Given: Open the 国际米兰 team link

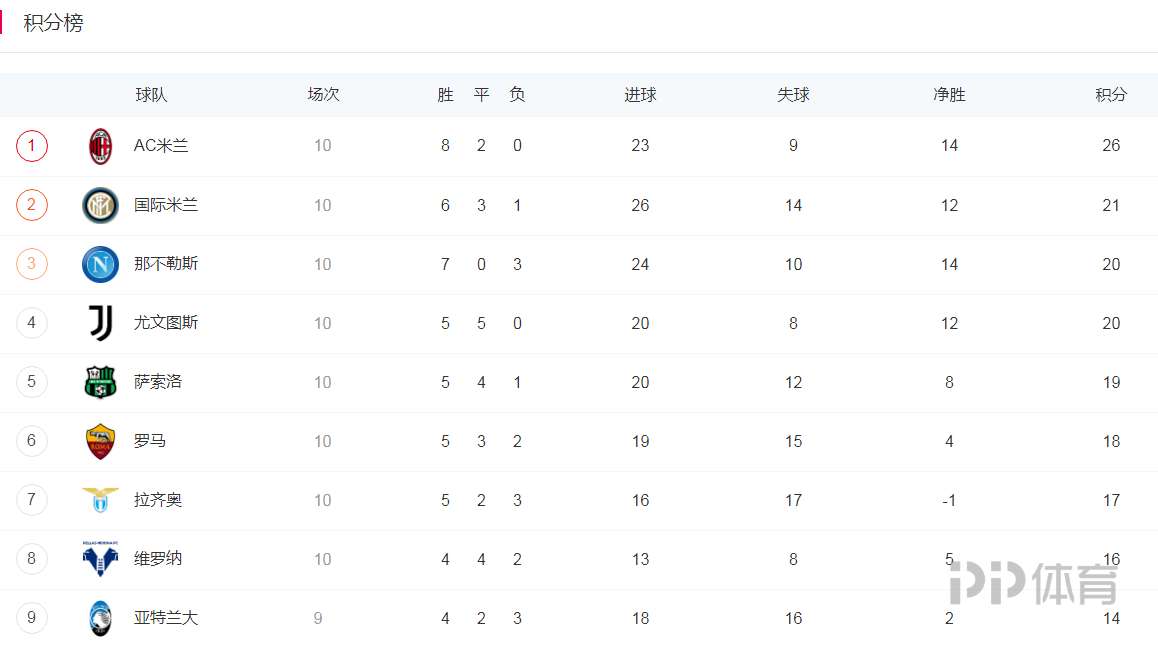Looking at the screenshot, I should [166, 205].
